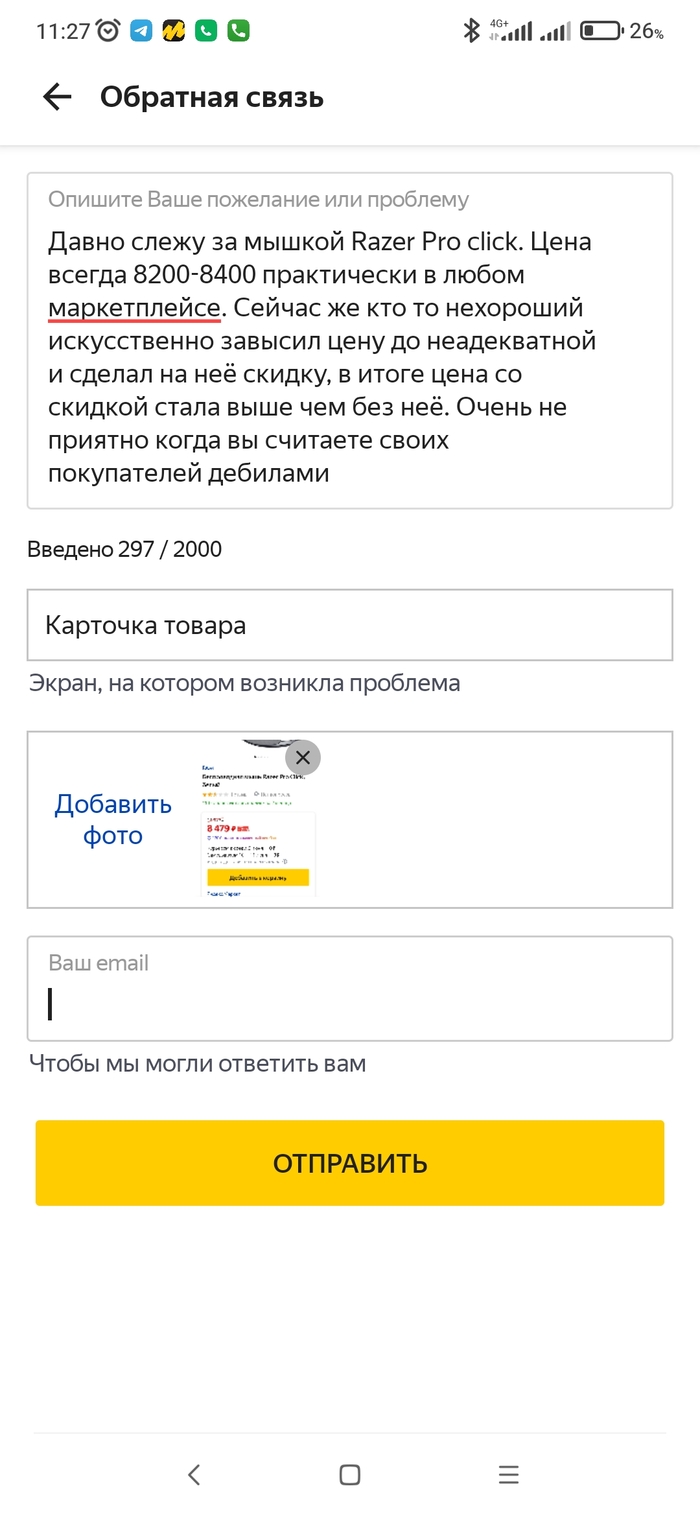Open the "Карточка товара" screen selector
The image size is (700, 1517).
tap(349, 626)
